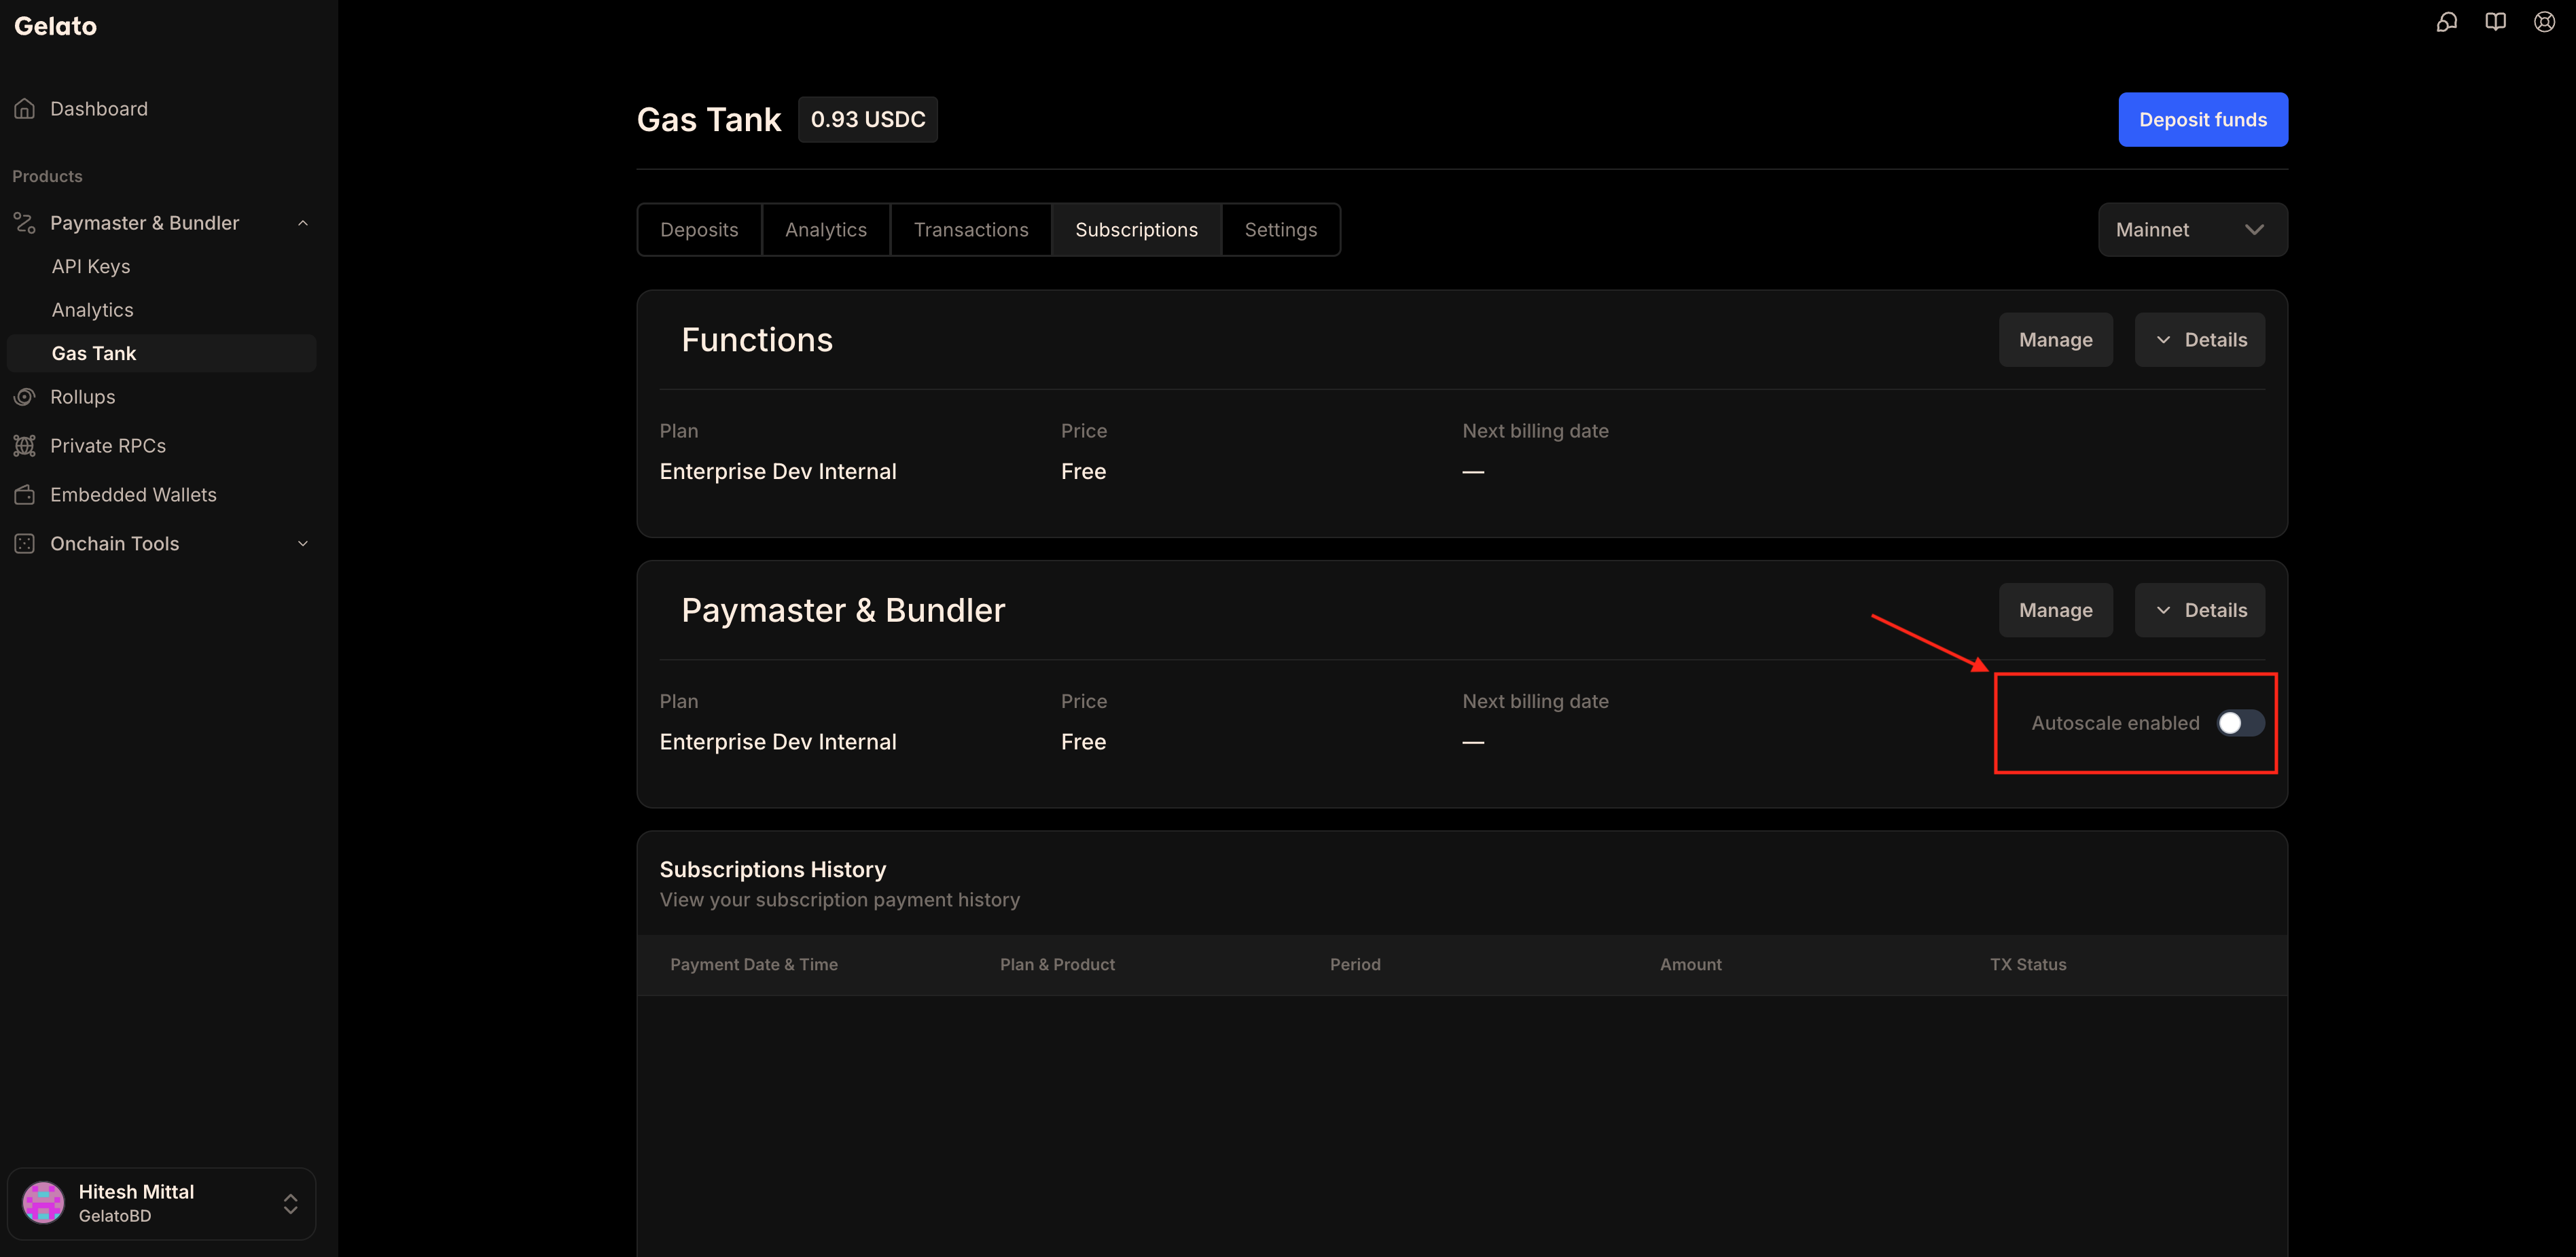
Task: Click the Gas Tank page heading
Action: (x=709, y=120)
